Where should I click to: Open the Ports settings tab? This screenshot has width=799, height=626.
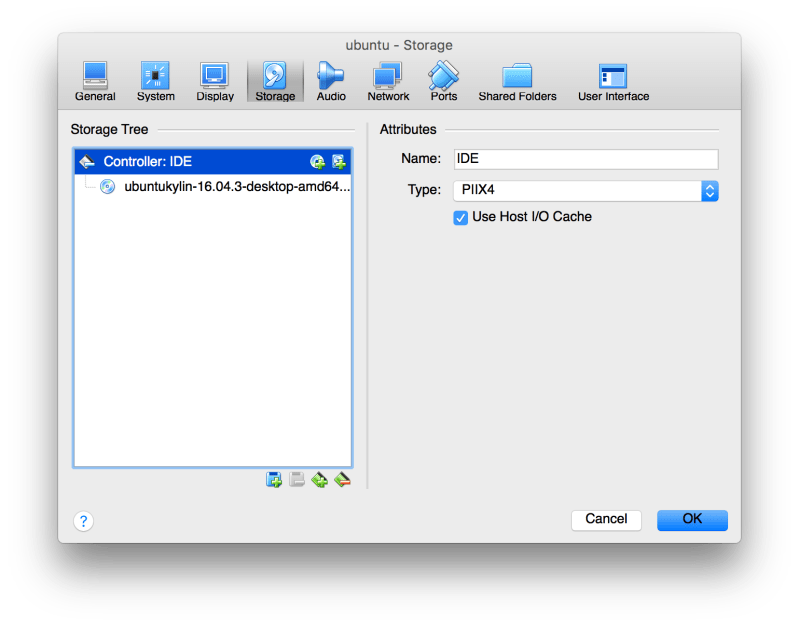point(443,82)
